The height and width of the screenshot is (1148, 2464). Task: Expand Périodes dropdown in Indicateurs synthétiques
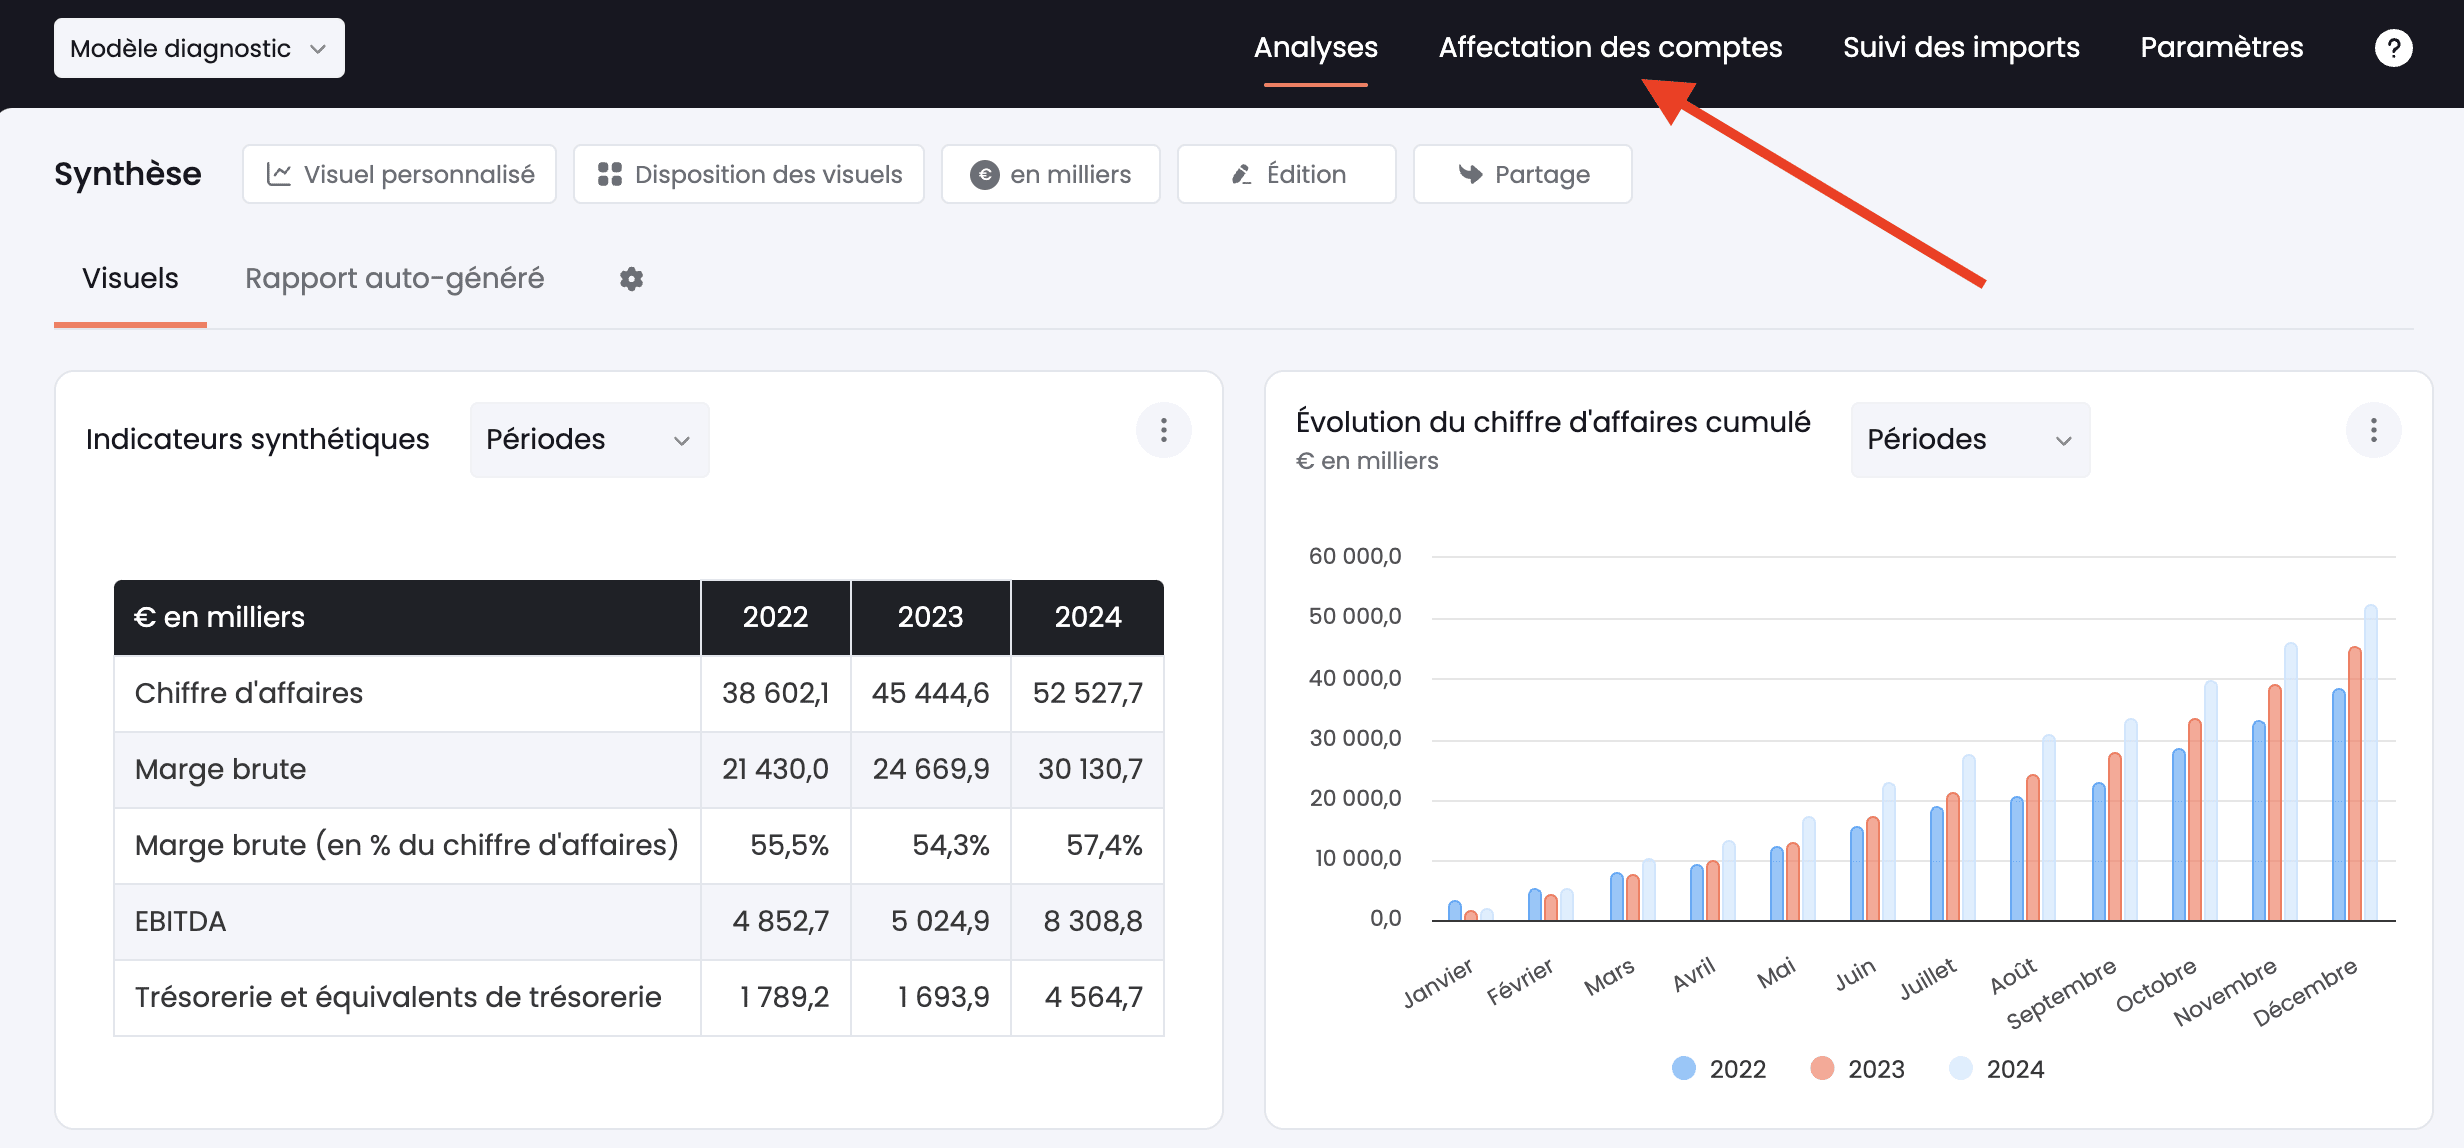click(589, 440)
